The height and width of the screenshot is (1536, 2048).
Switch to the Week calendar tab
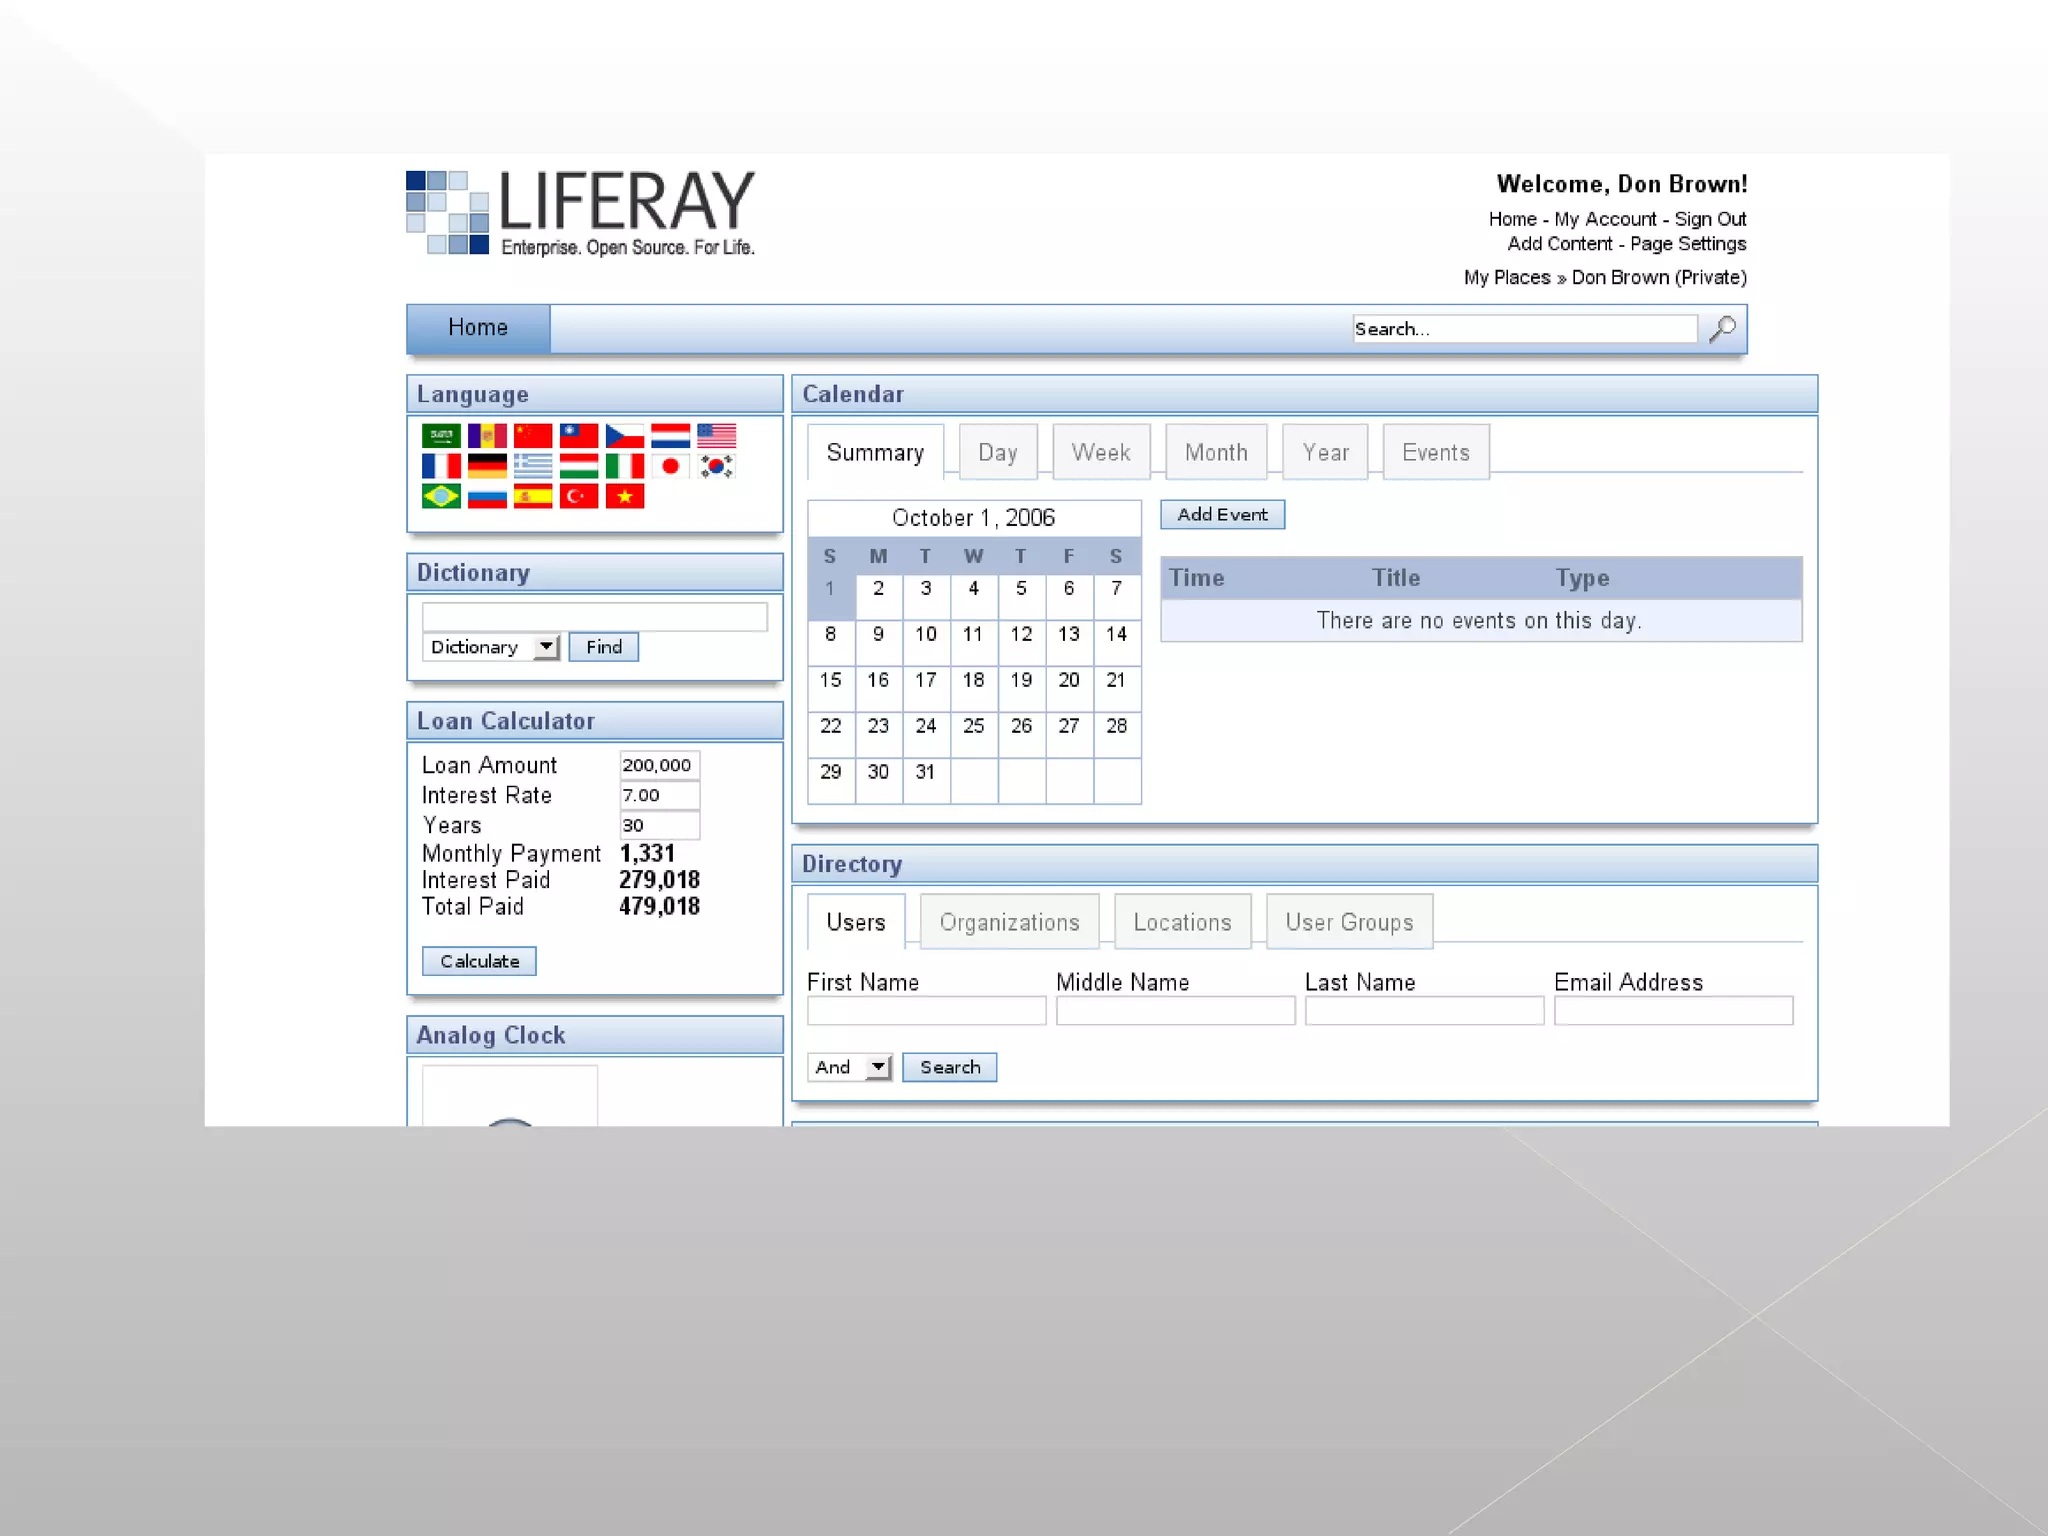coord(1100,452)
